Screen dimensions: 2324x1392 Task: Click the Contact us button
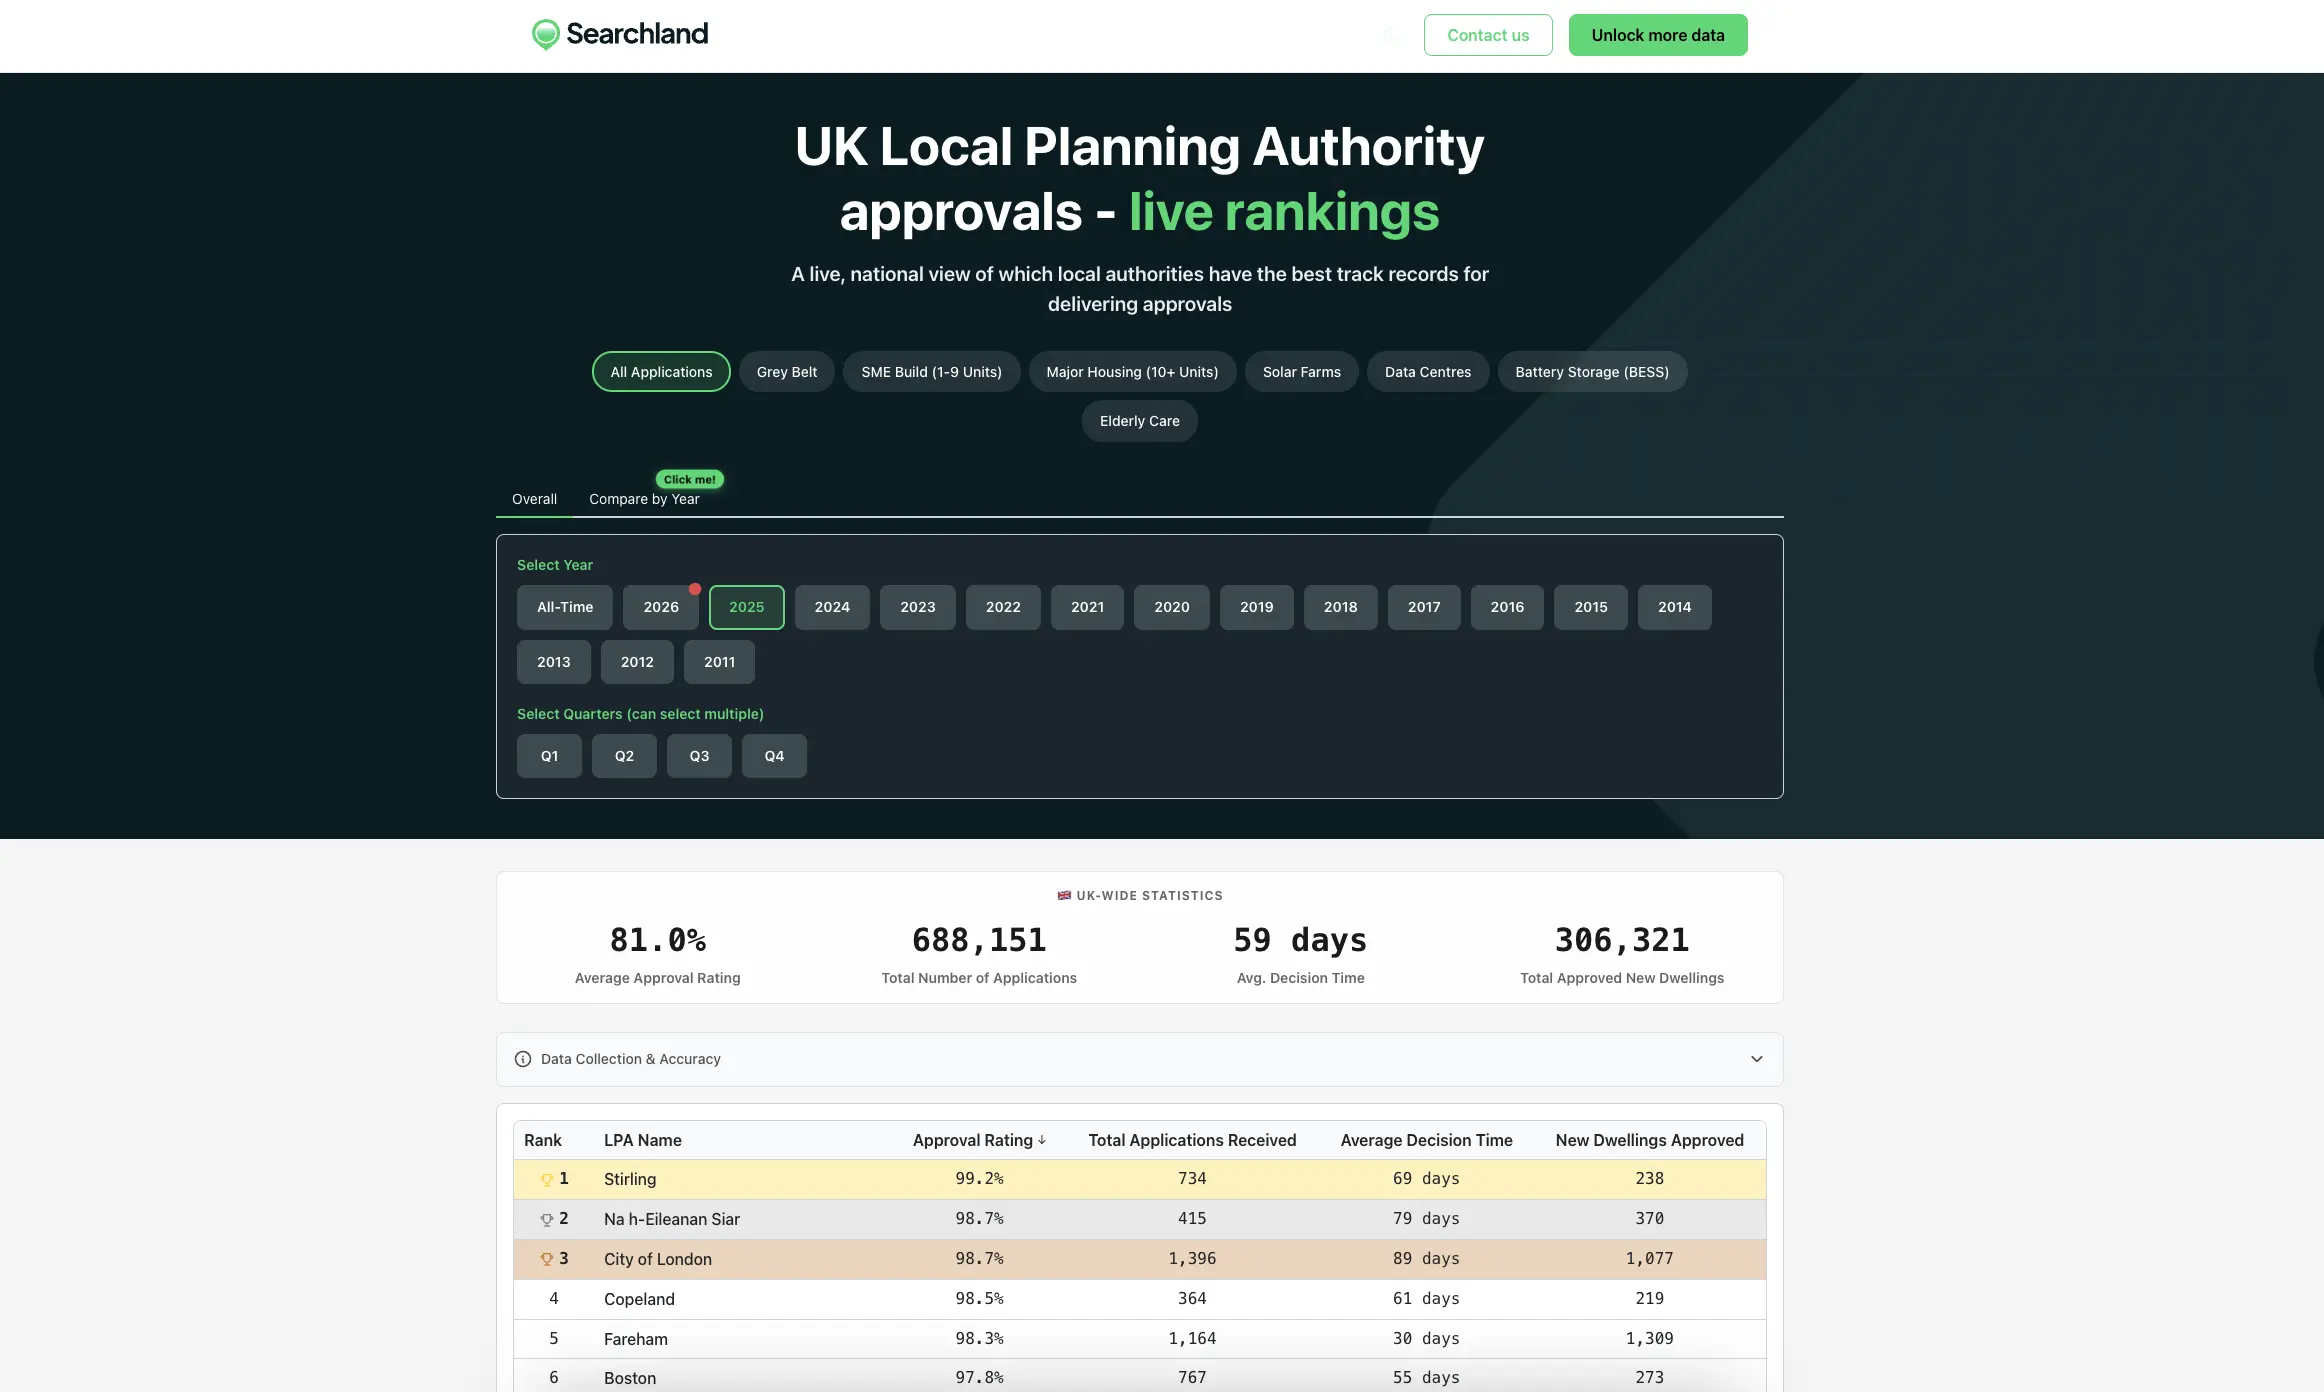coord(1488,35)
